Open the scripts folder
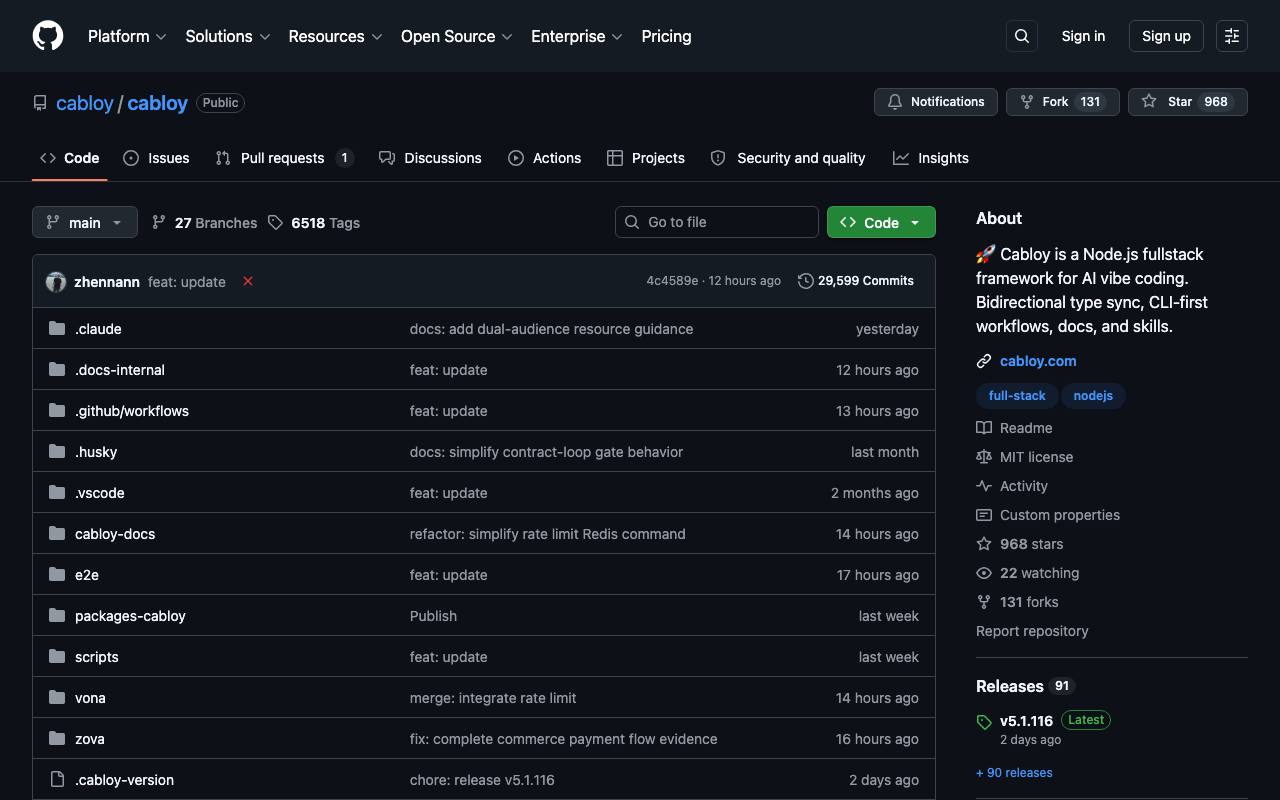The width and height of the screenshot is (1280, 800). pyautogui.click(x=97, y=657)
